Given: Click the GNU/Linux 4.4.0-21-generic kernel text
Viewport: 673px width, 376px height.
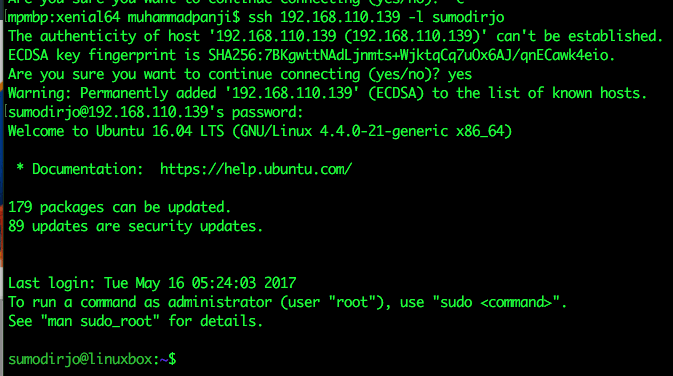Looking at the screenshot, I should coord(372,131).
